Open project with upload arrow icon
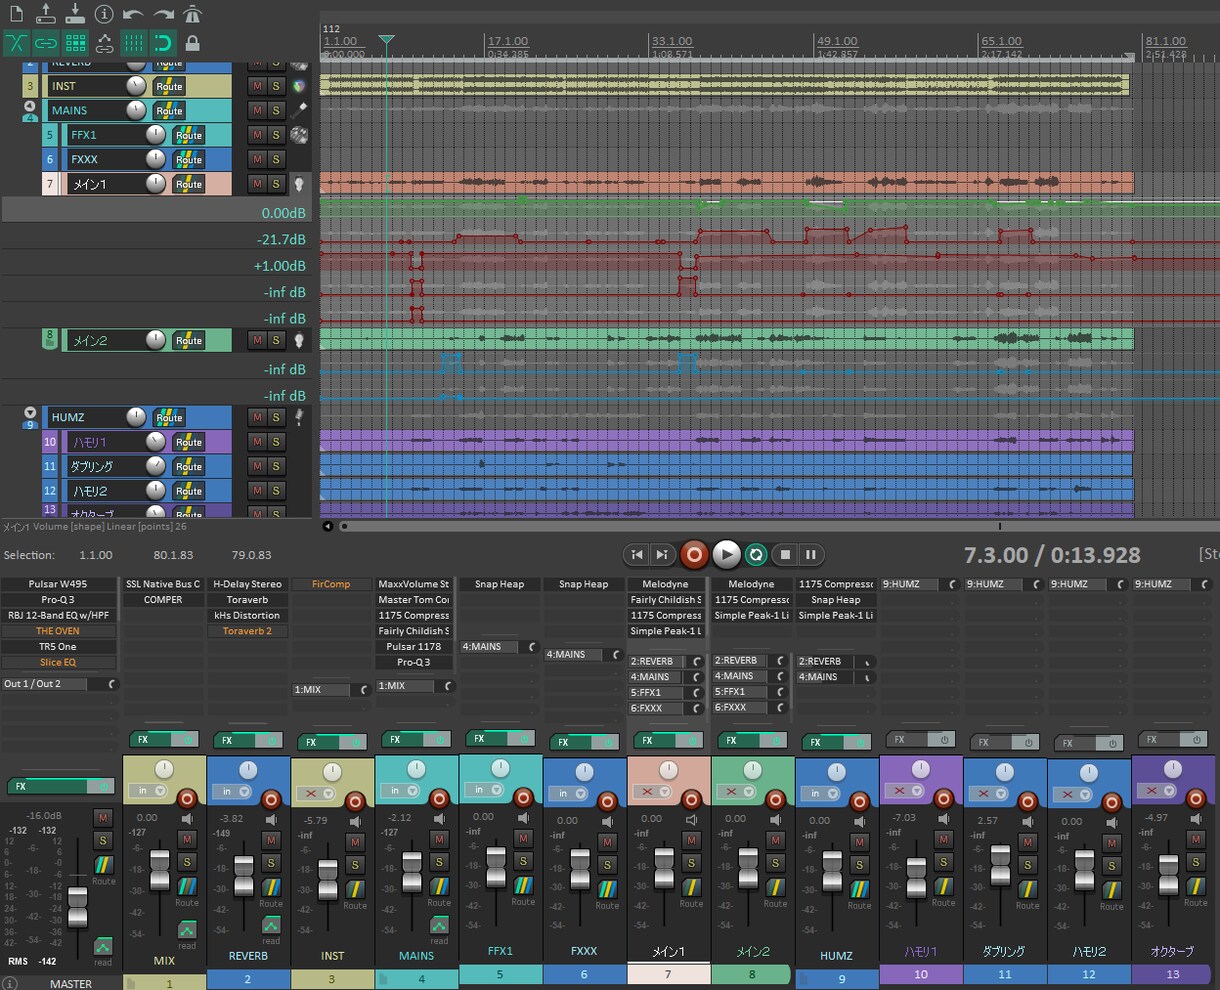1220x990 pixels. click(x=45, y=14)
